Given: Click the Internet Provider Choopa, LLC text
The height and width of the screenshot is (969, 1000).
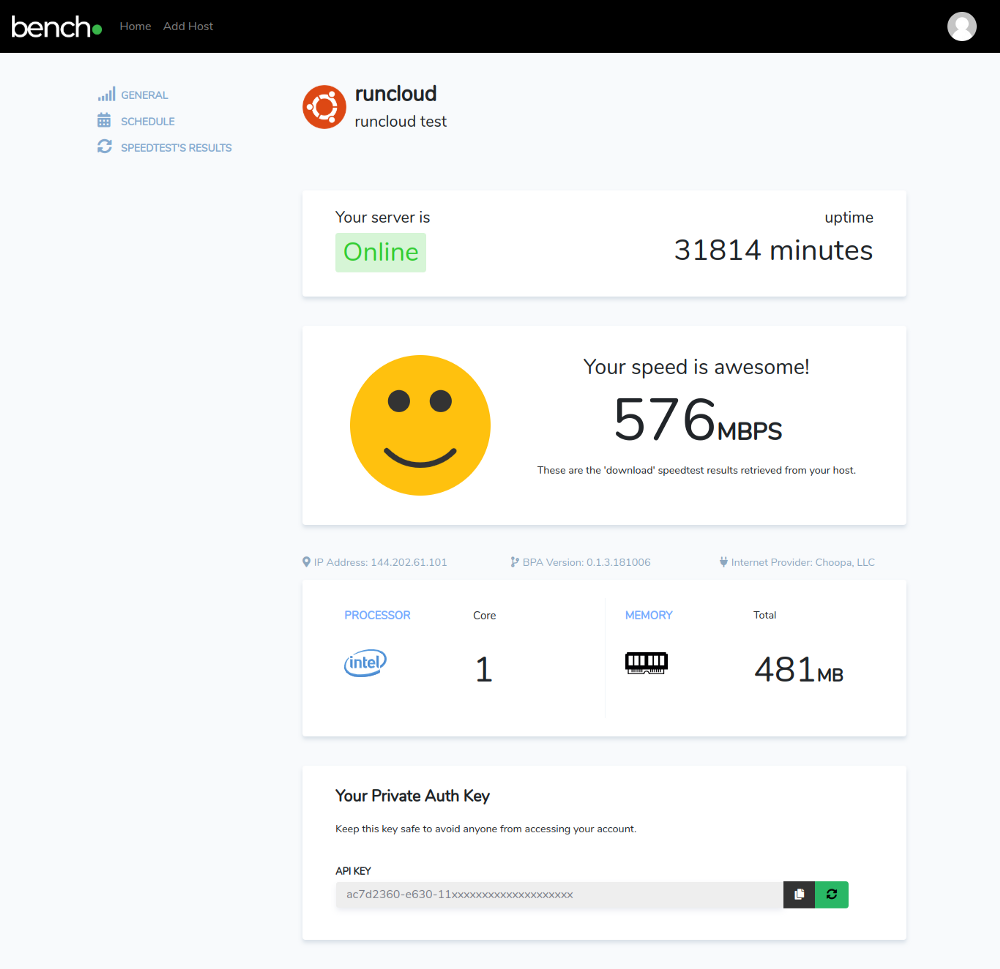Looking at the screenshot, I should pyautogui.click(x=803, y=563).
